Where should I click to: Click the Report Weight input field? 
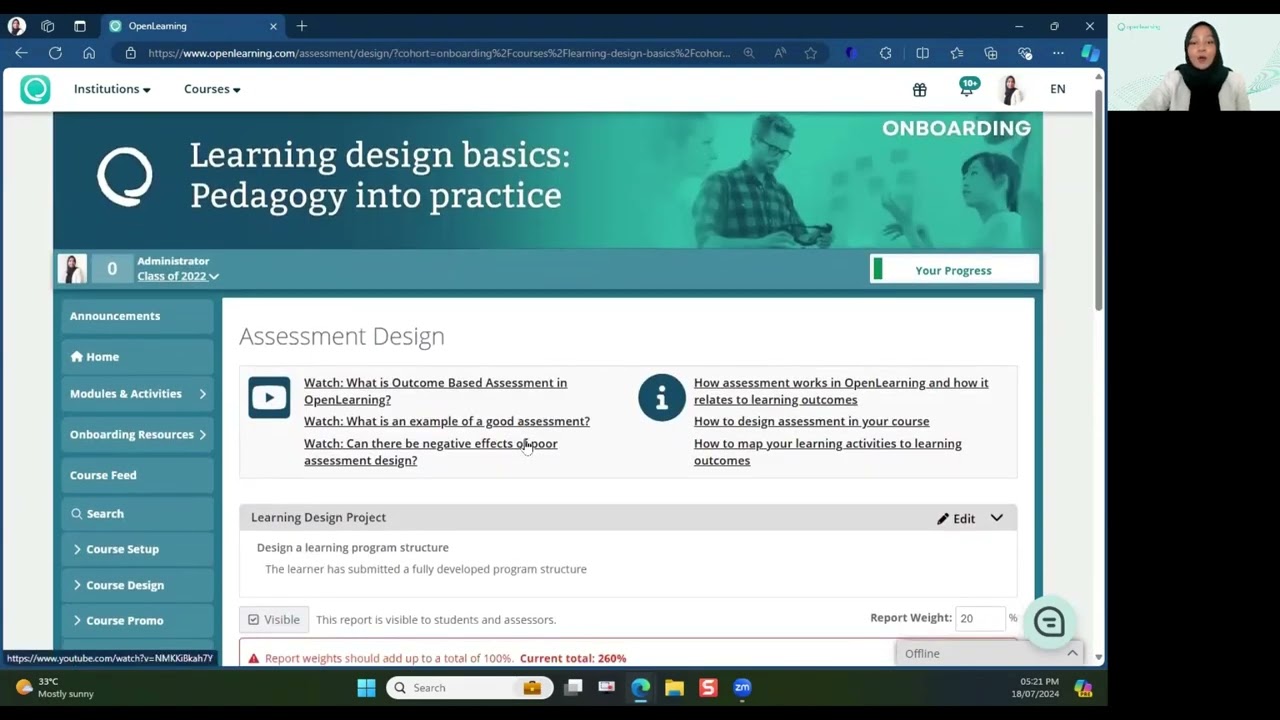pos(980,619)
